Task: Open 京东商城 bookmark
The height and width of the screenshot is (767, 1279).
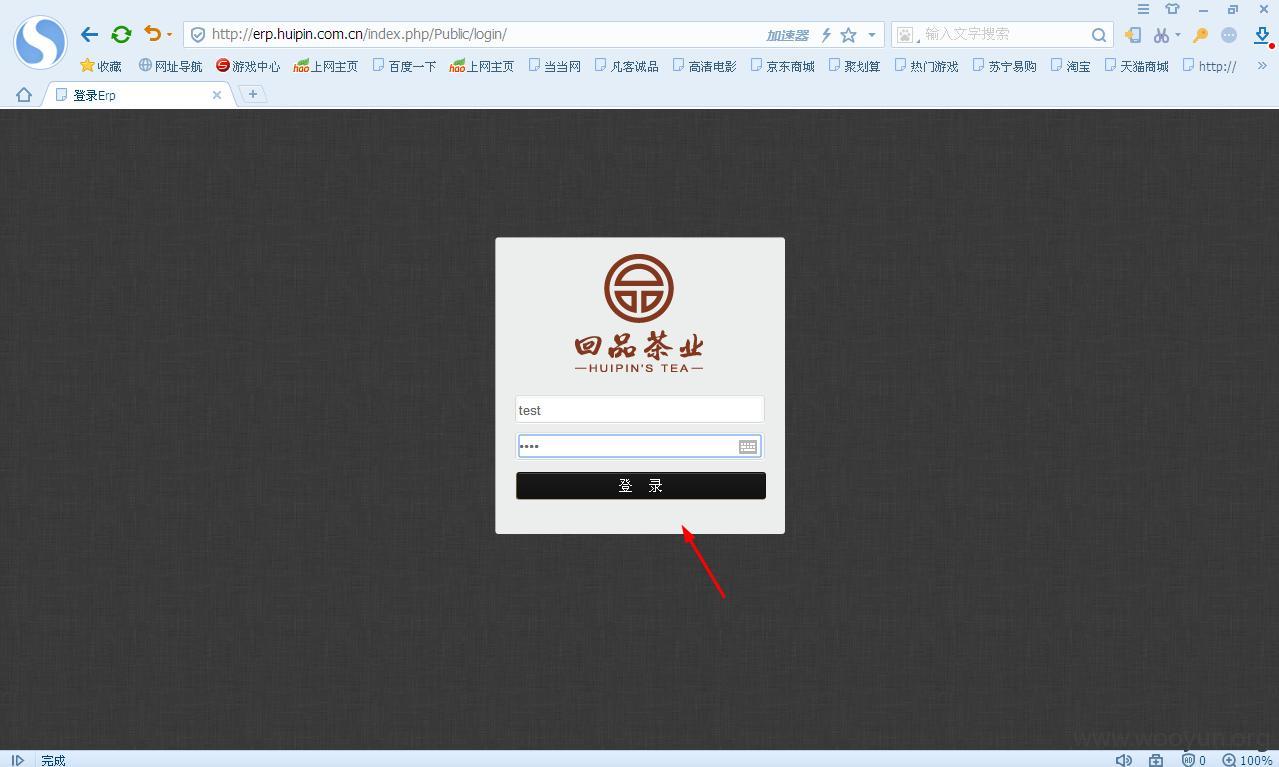Action: pos(783,66)
